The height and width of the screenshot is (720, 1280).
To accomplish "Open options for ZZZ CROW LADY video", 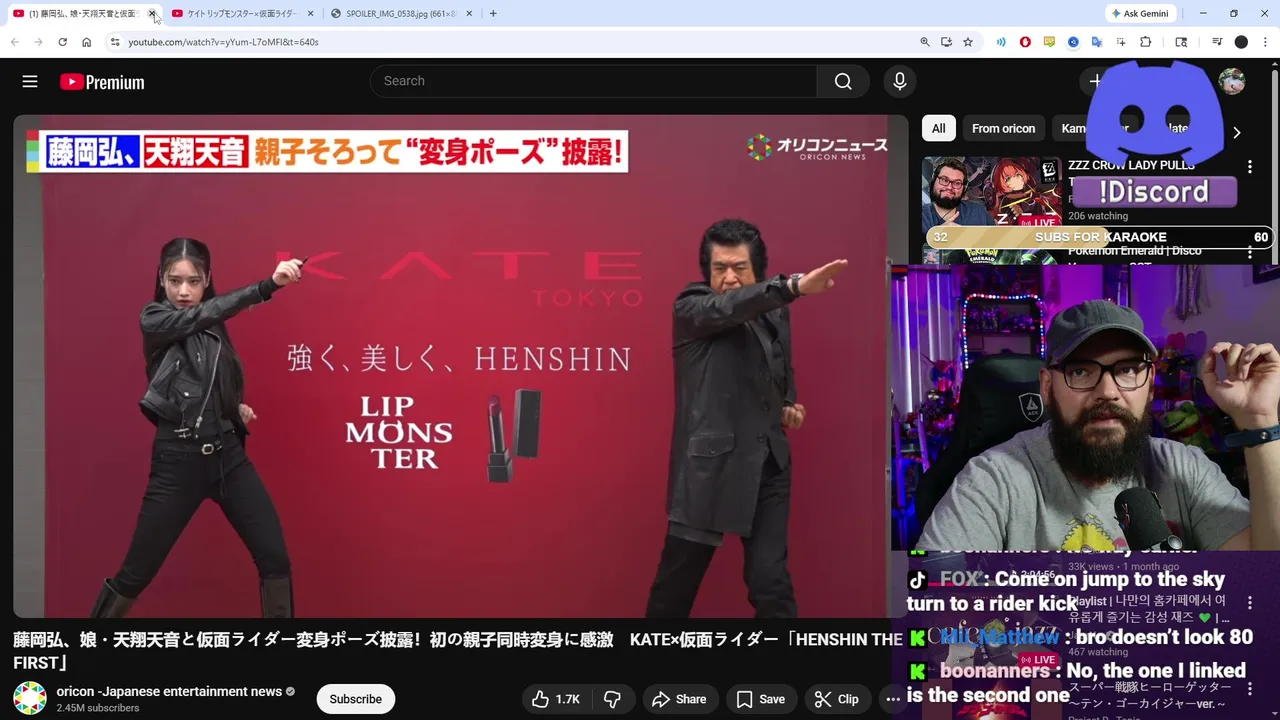I will tap(1249, 167).
